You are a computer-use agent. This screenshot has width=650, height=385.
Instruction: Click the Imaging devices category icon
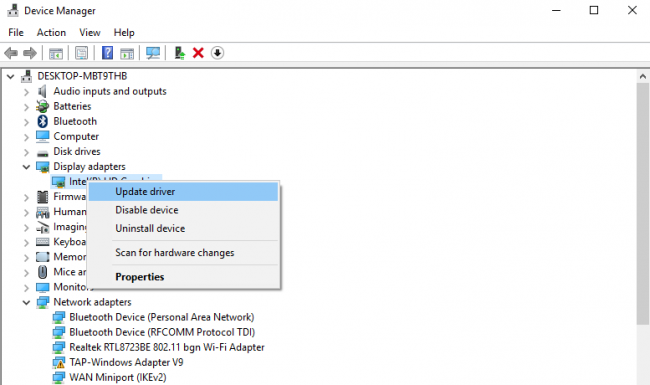pyautogui.click(x=42, y=227)
